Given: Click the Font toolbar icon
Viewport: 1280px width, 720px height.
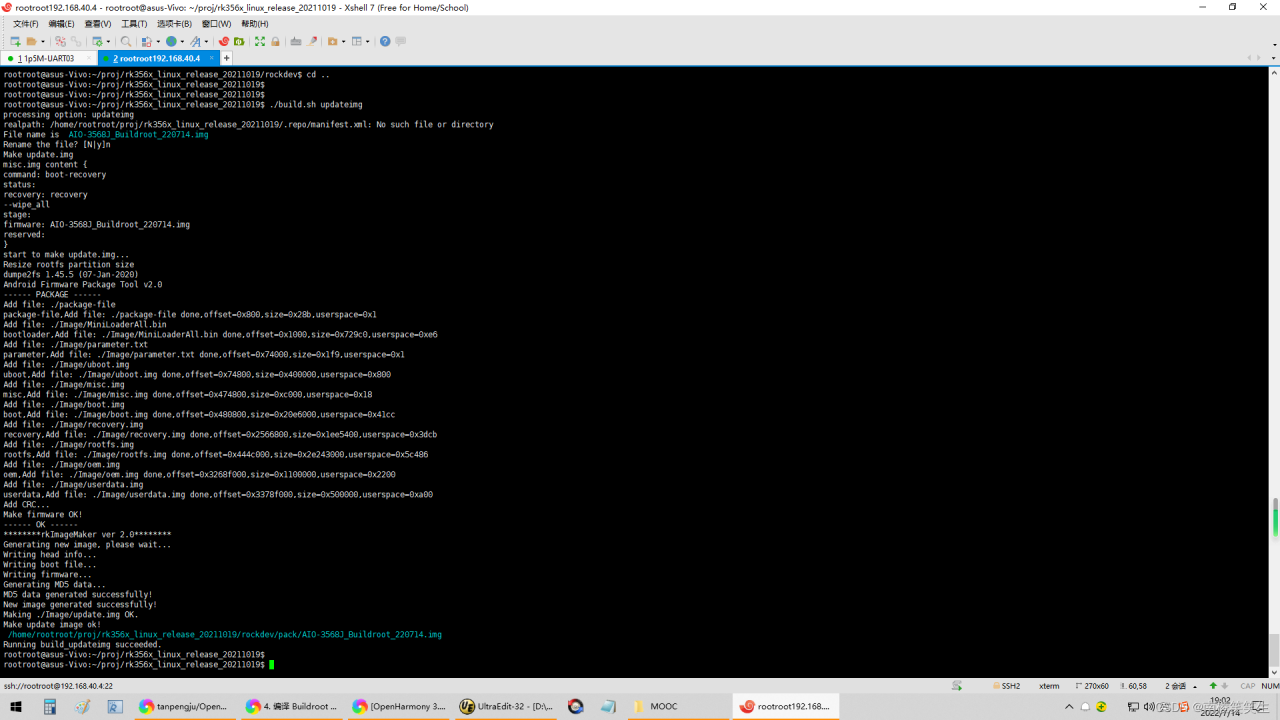Looking at the screenshot, I should click(x=195, y=41).
